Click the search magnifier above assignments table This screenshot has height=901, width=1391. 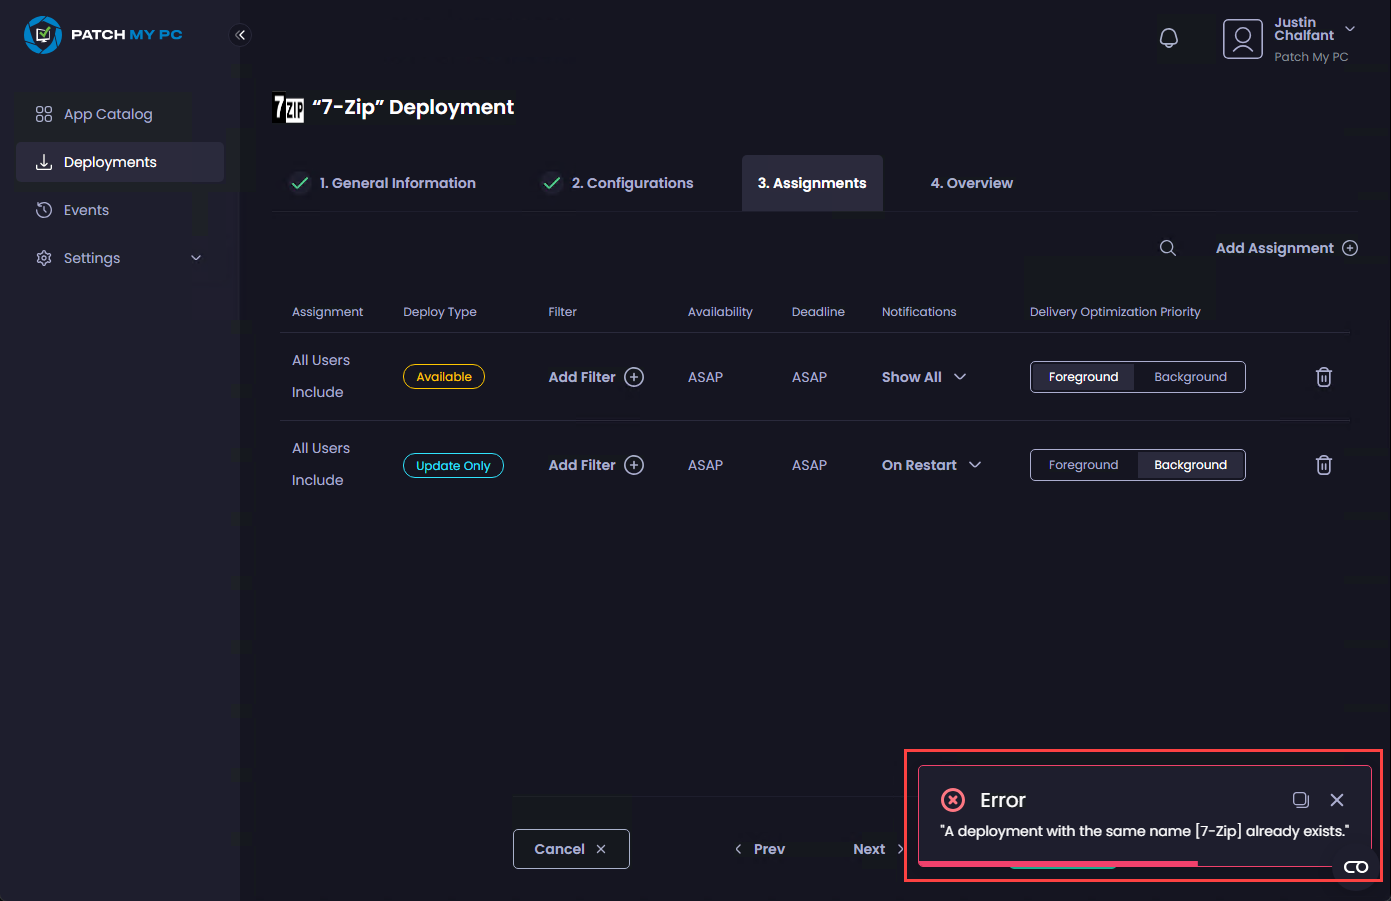[x=1167, y=248]
